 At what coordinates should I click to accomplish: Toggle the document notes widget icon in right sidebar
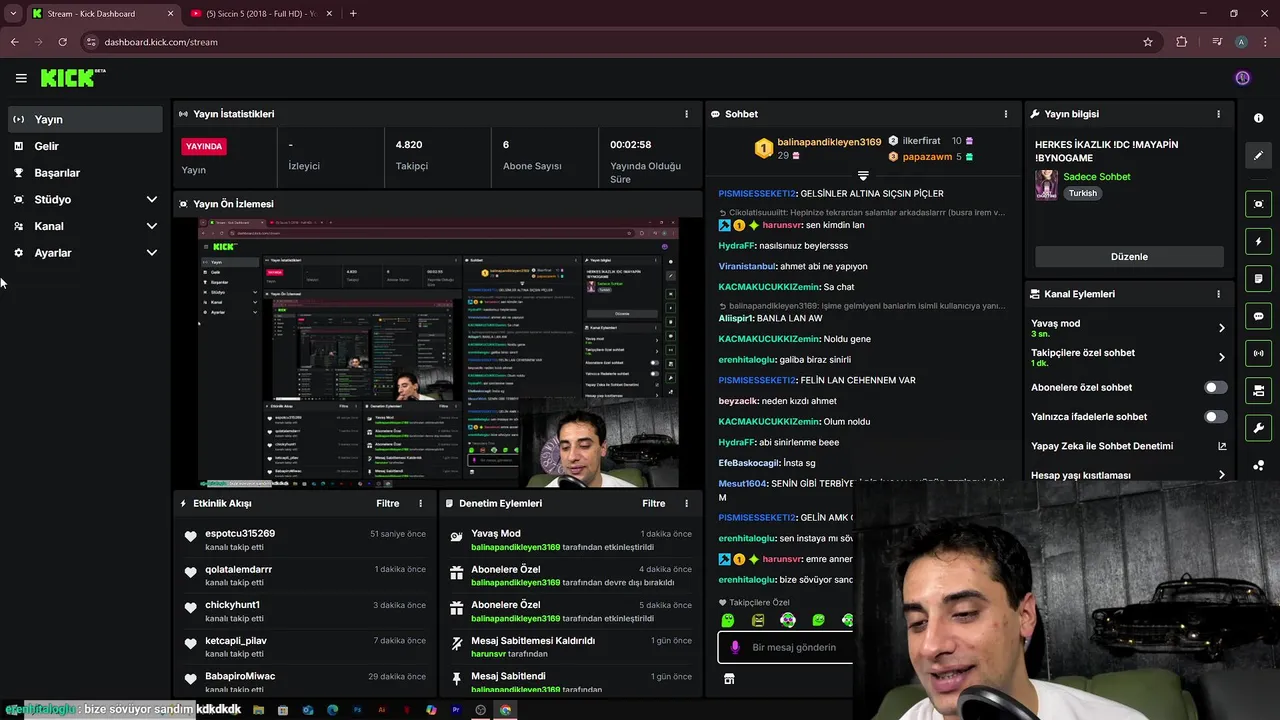pos(1258,278)
